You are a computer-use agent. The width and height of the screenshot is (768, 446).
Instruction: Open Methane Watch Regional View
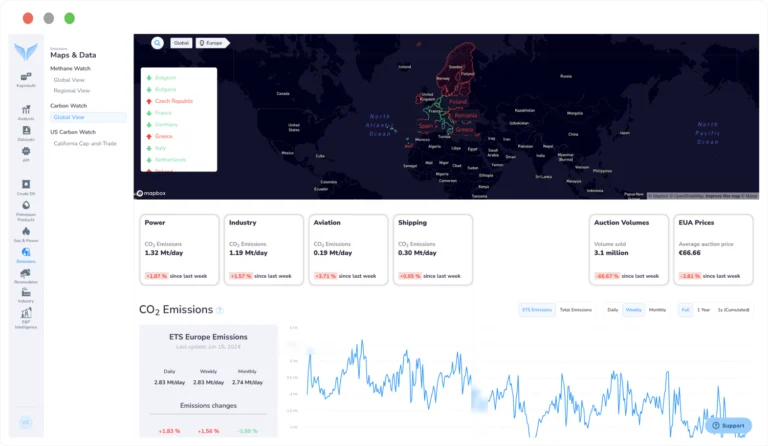coord(73,89)
